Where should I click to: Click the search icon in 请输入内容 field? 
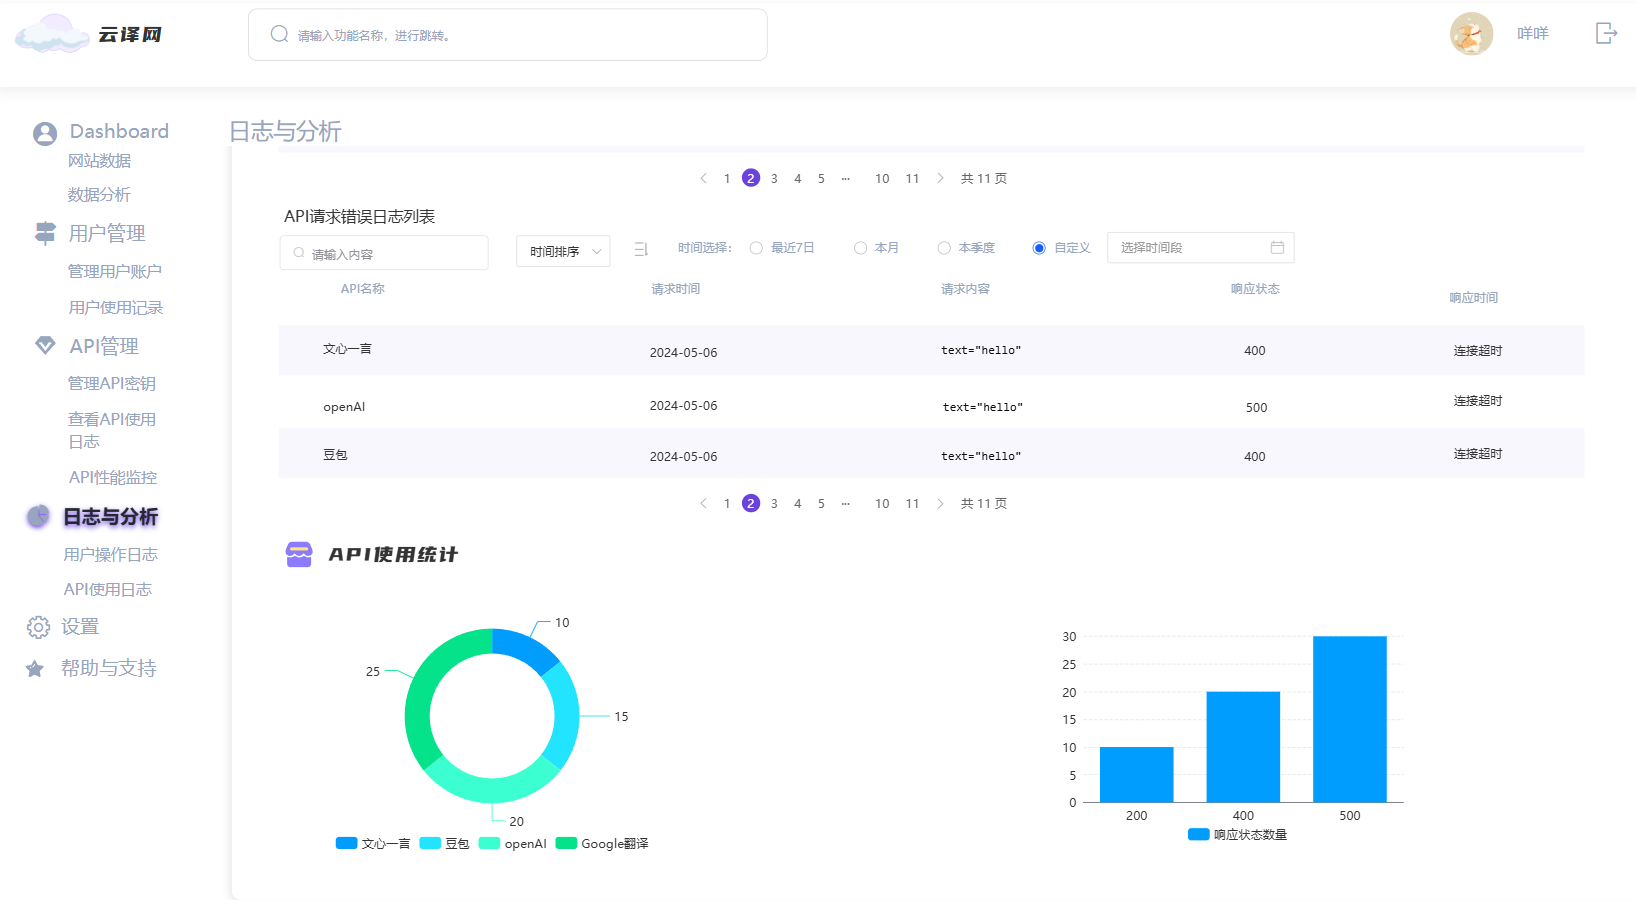pos(298,253)
